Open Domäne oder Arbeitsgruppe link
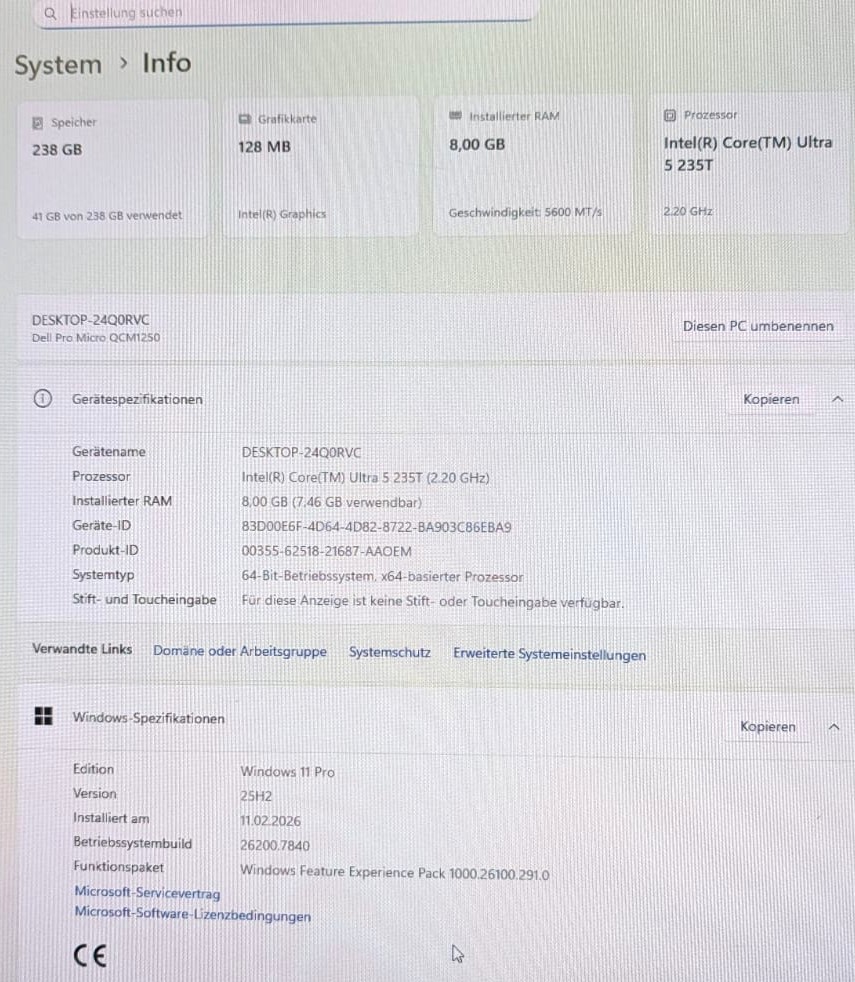The width and height of the screenshot is (855, 982). pos(240,651)
